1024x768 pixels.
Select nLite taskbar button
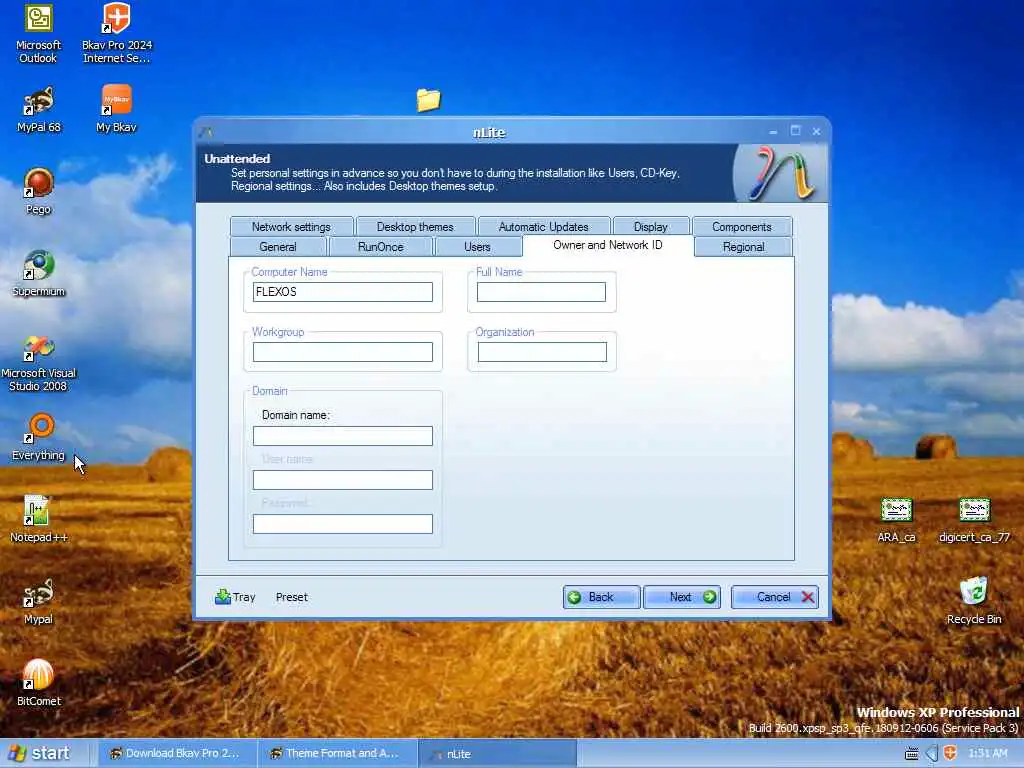[496, 754]
